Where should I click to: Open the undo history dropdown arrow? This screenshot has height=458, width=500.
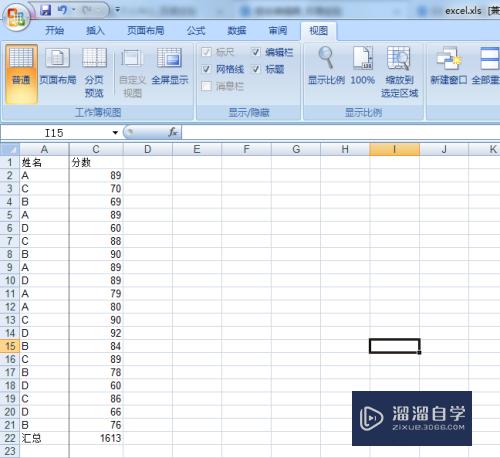(x=74, y=10)
